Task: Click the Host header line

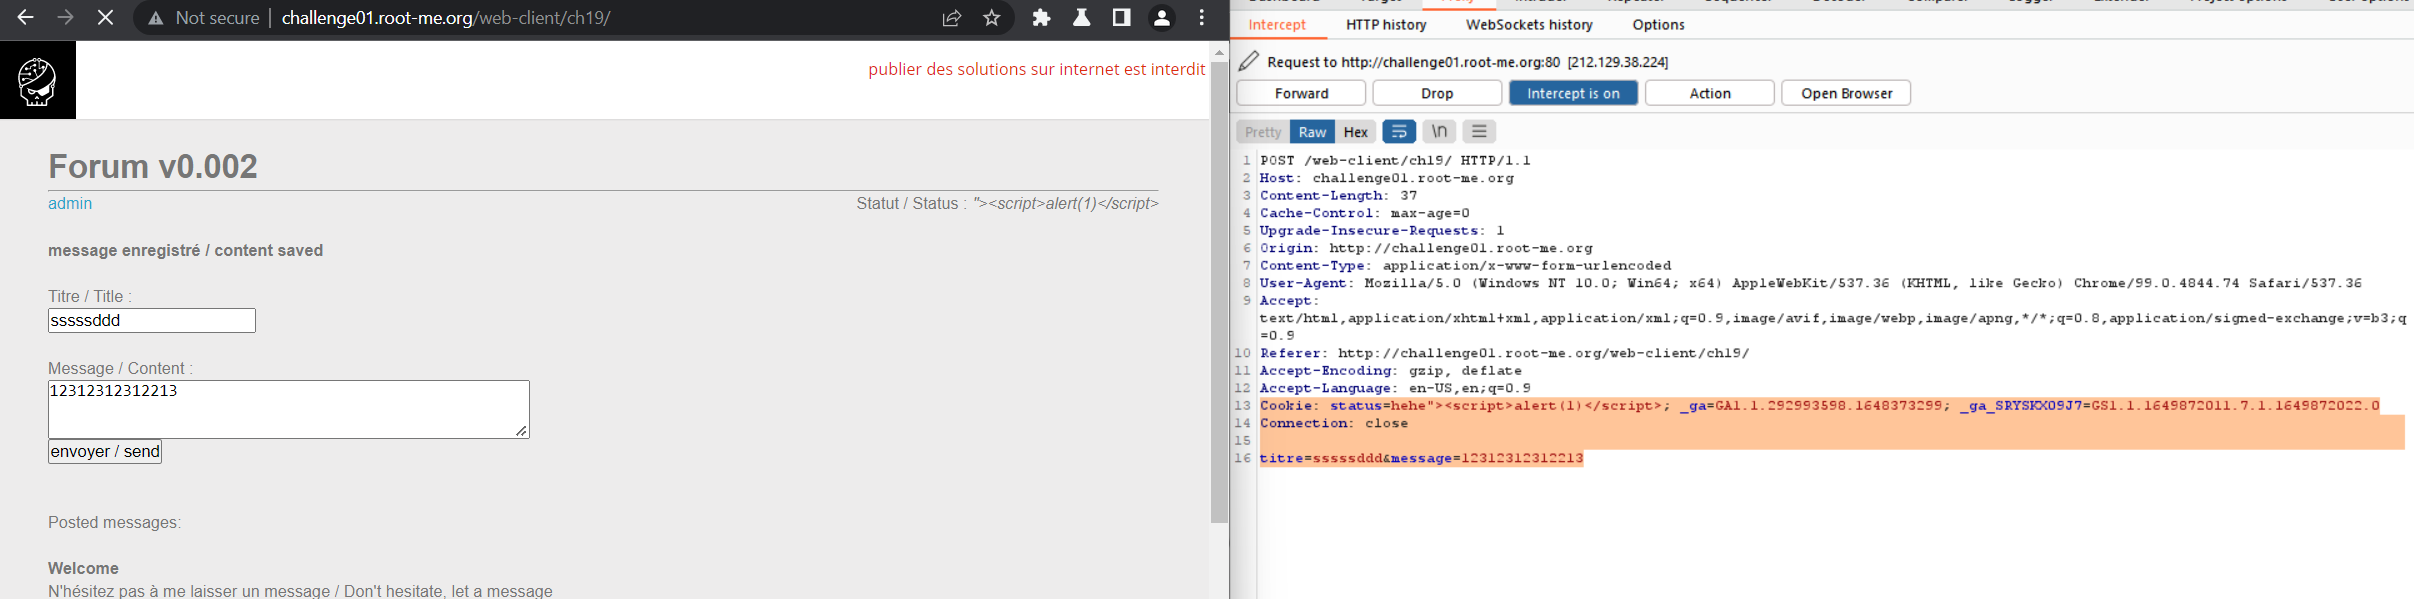Action: tap(1387, 178)
